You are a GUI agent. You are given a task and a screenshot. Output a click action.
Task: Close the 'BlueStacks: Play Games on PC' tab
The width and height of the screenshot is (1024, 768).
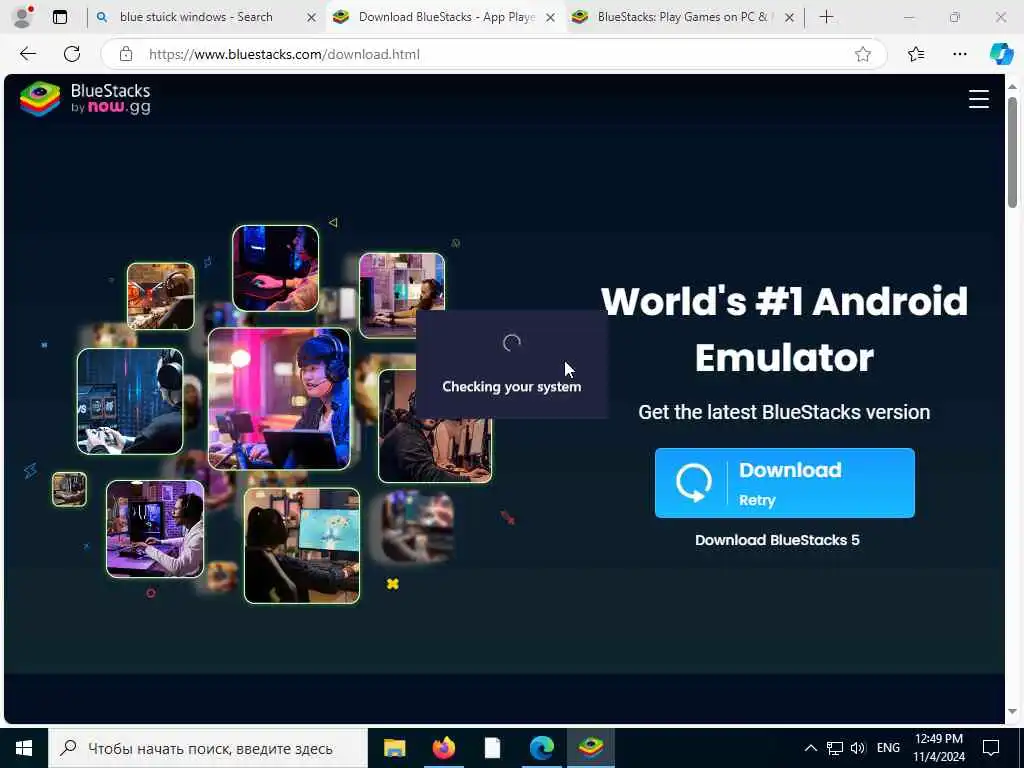coord(790,18)
